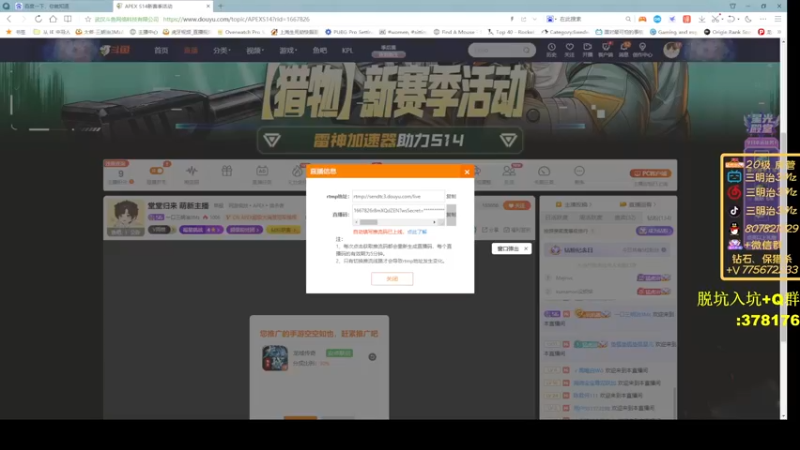
Task: Click the douyu.com address bar URL
Action: pyautogui.click(x=236, y=19)
